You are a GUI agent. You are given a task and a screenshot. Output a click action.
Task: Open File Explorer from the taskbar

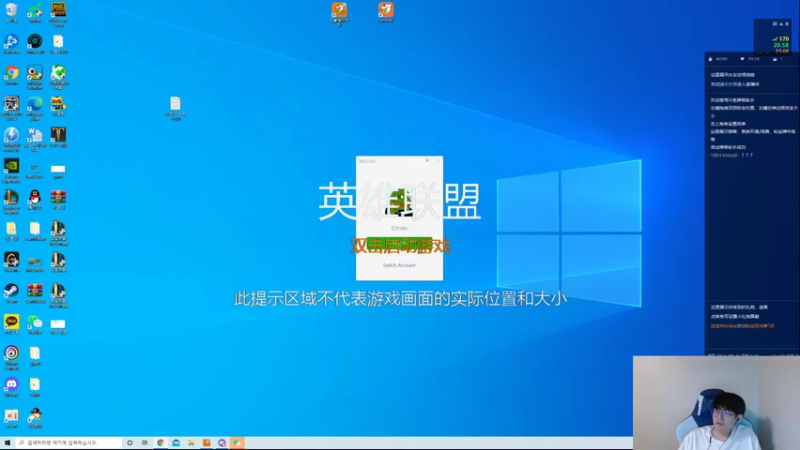pos(191,443)
